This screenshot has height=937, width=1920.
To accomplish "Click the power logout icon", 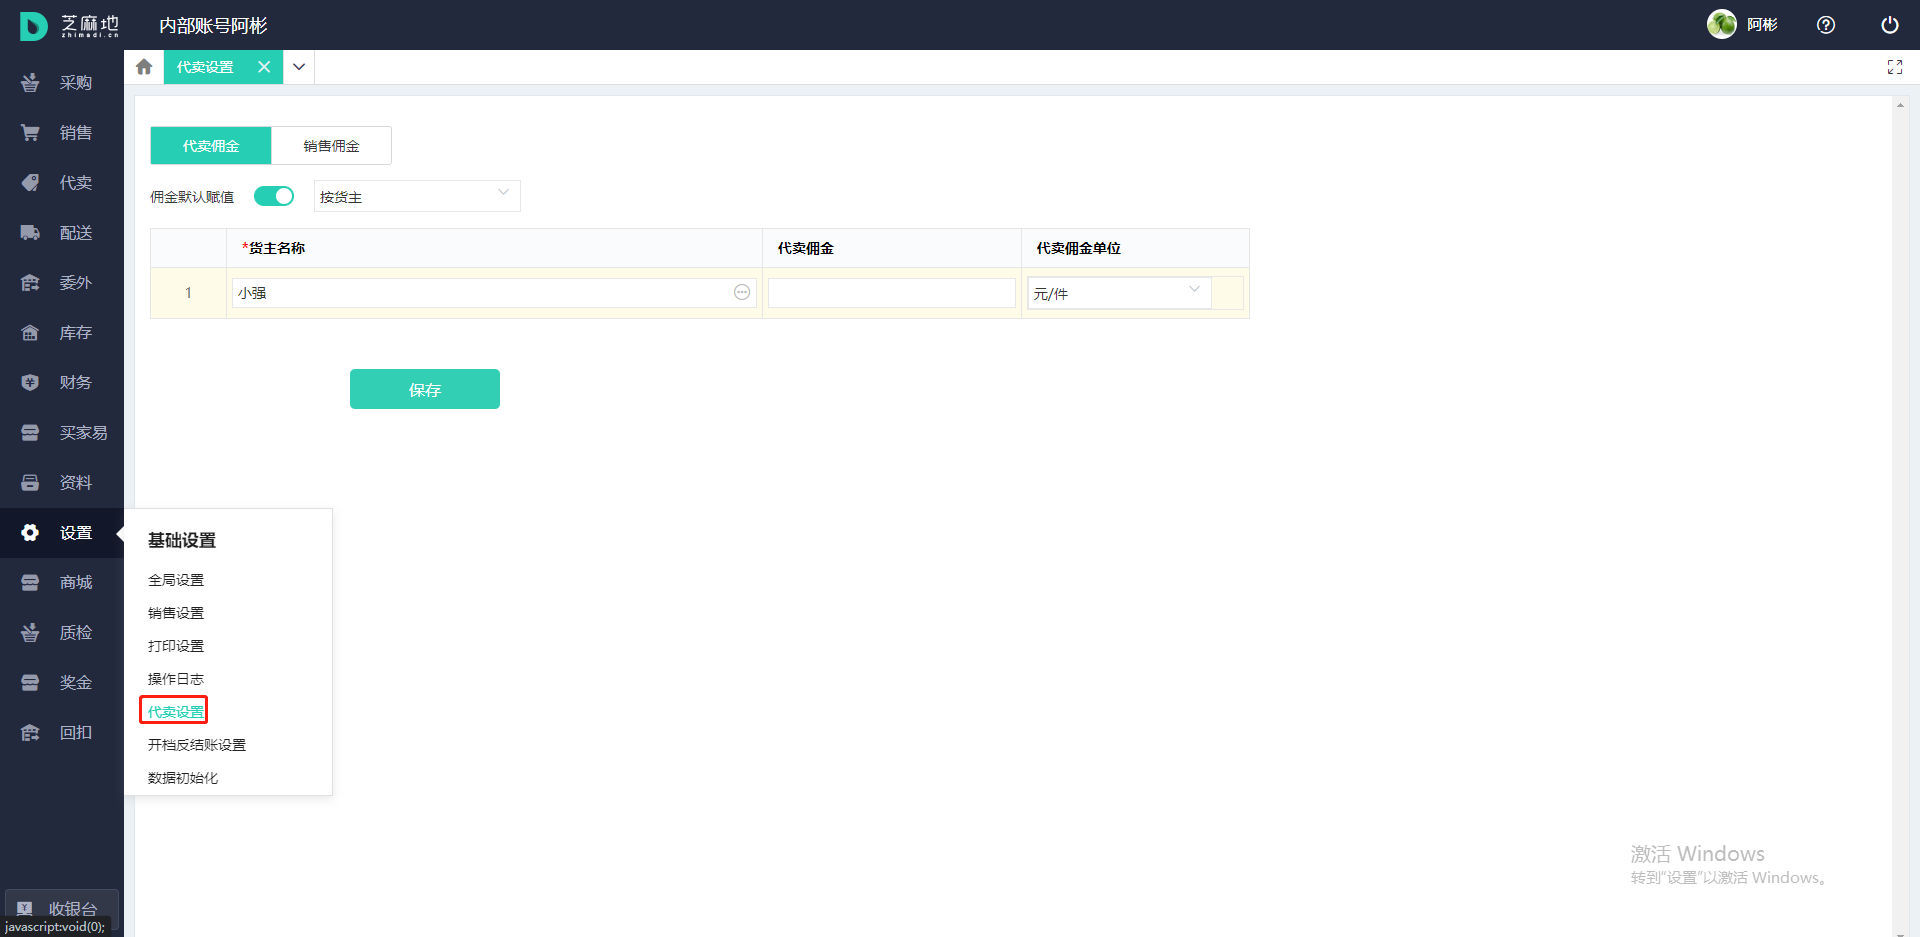I will [1890, 25].
